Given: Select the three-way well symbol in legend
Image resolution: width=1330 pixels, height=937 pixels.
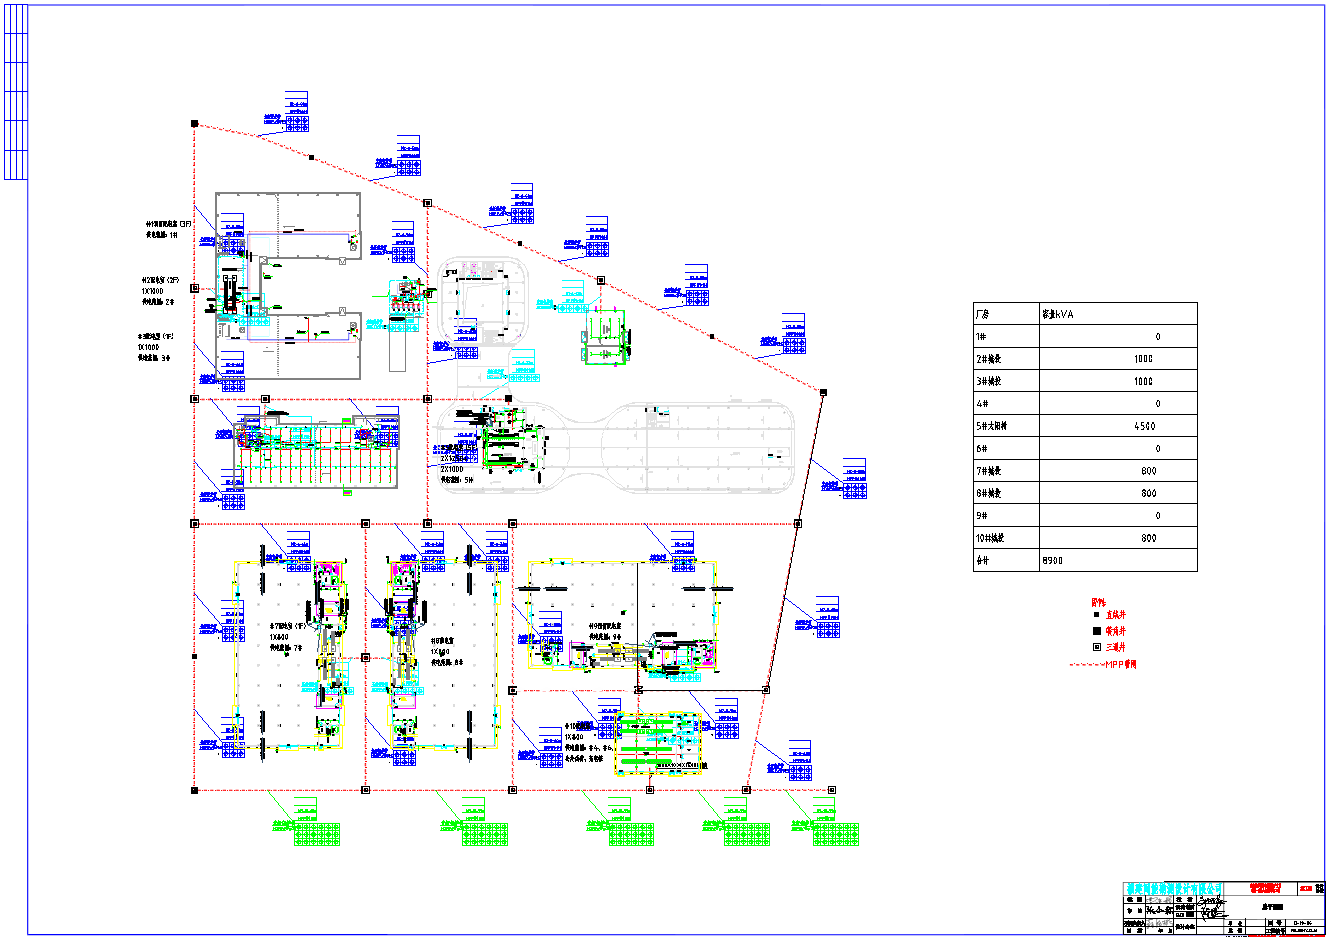Looking at the screenshot, I should point(1097,647).
